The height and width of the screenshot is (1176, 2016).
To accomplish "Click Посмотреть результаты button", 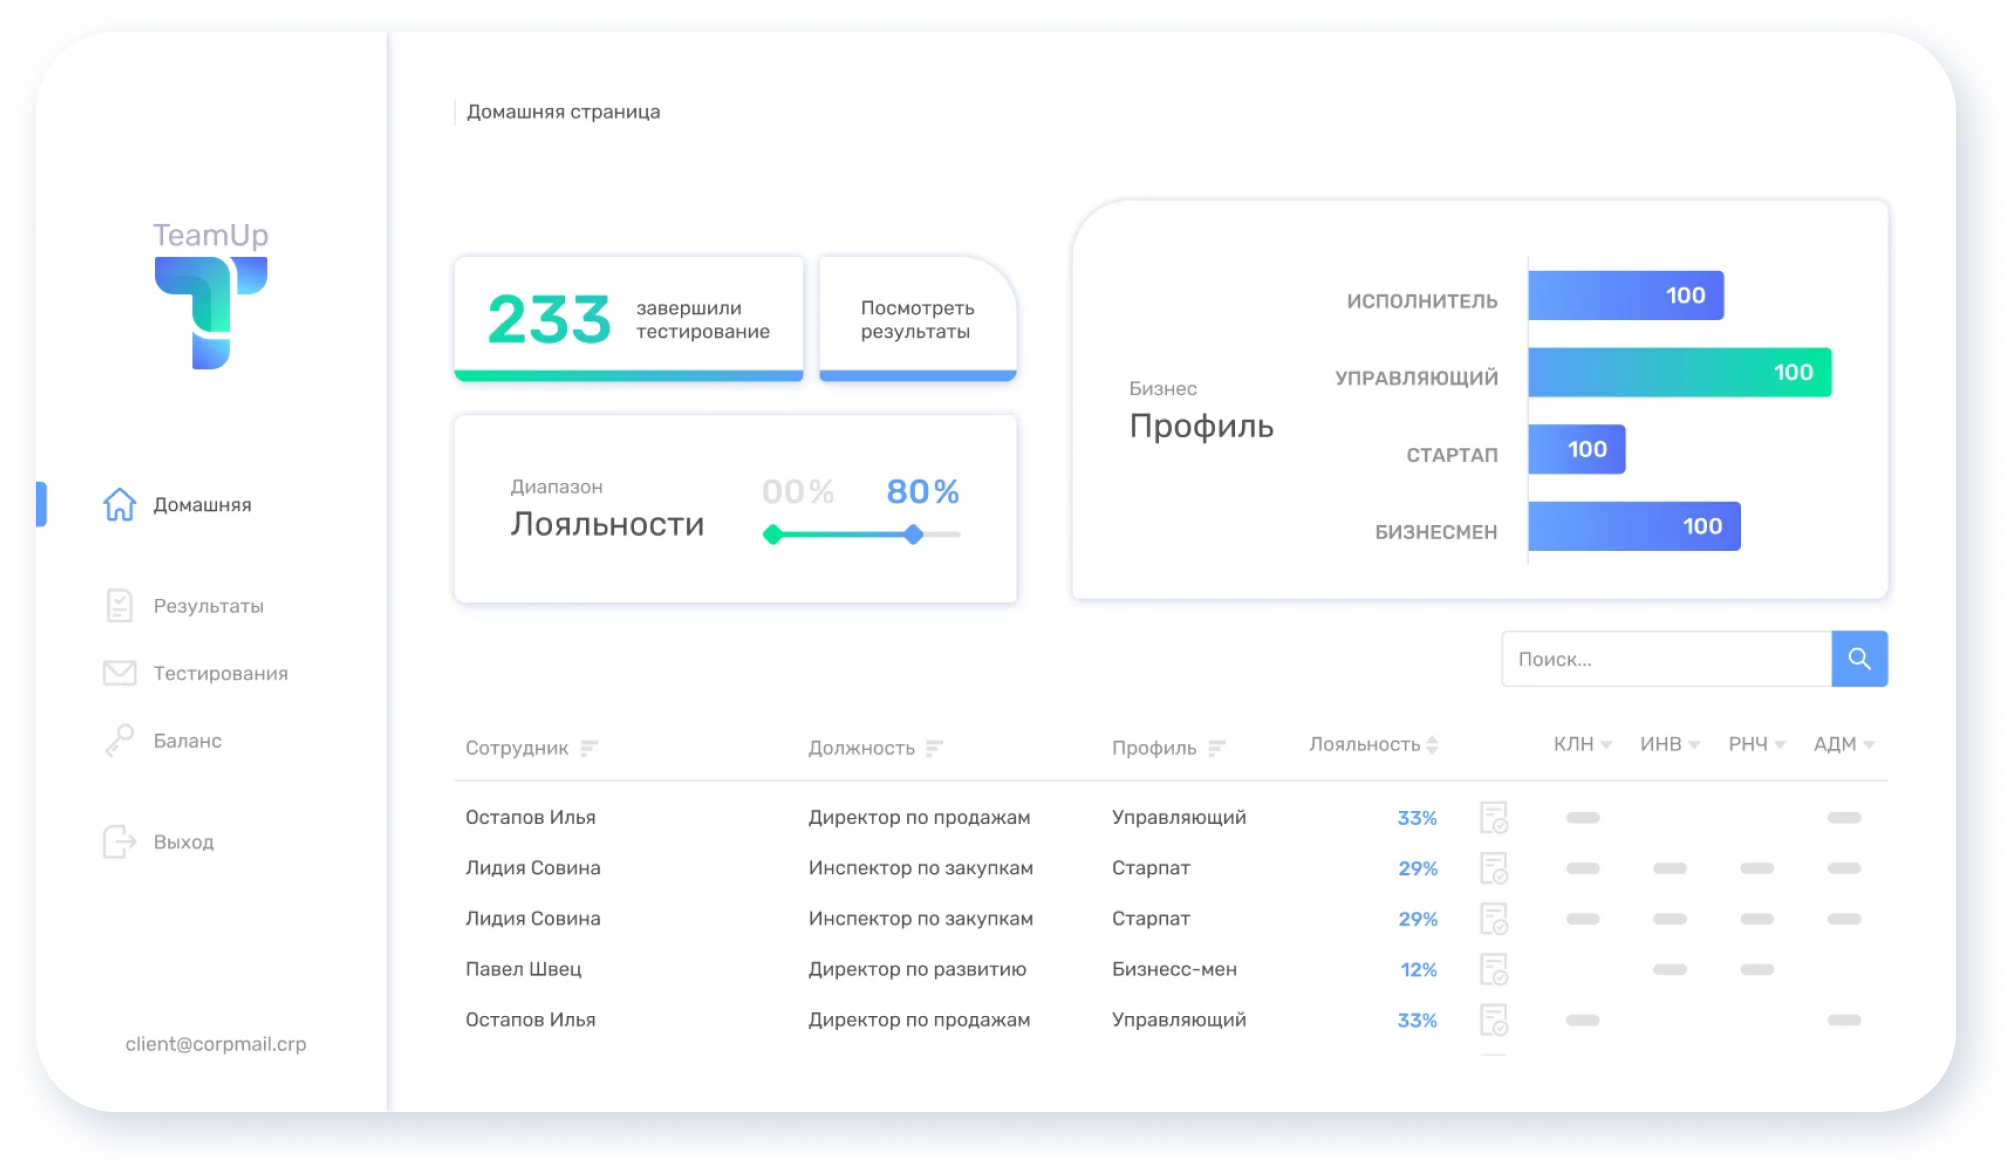I will 917,319.
